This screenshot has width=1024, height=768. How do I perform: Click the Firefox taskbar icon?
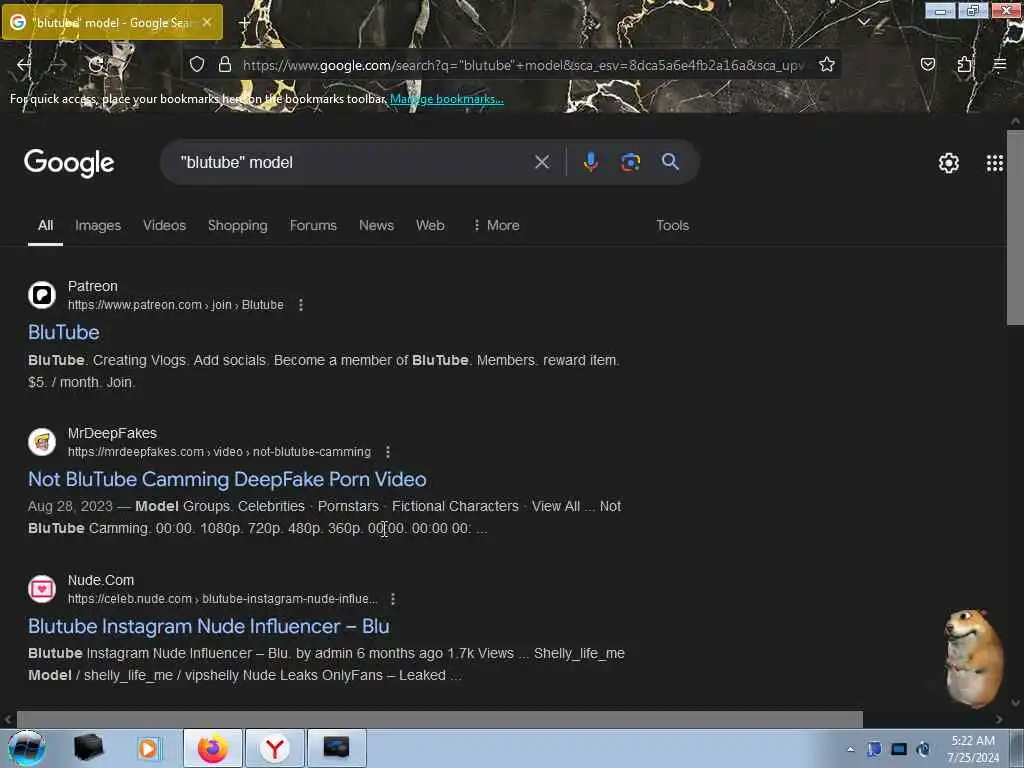213,748
